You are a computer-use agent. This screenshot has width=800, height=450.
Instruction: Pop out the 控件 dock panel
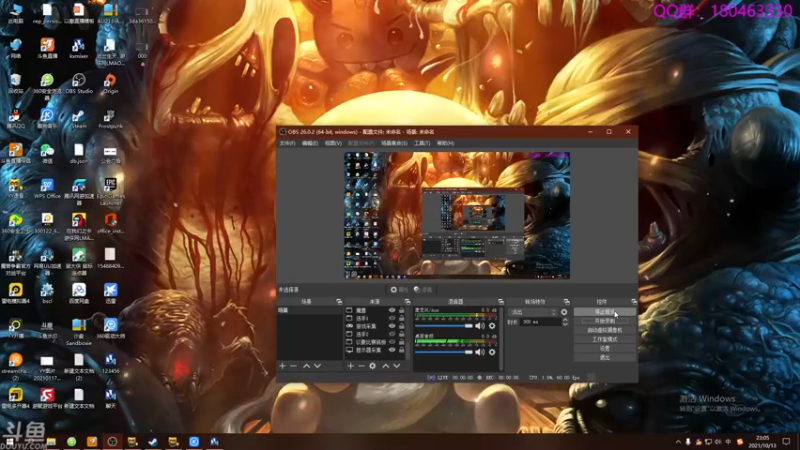(634, 302)
